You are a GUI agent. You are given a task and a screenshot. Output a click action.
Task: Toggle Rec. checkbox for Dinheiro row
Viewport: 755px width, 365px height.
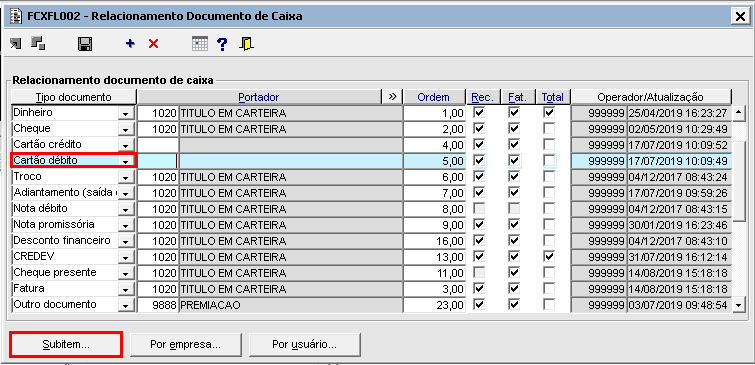point(479,113)
